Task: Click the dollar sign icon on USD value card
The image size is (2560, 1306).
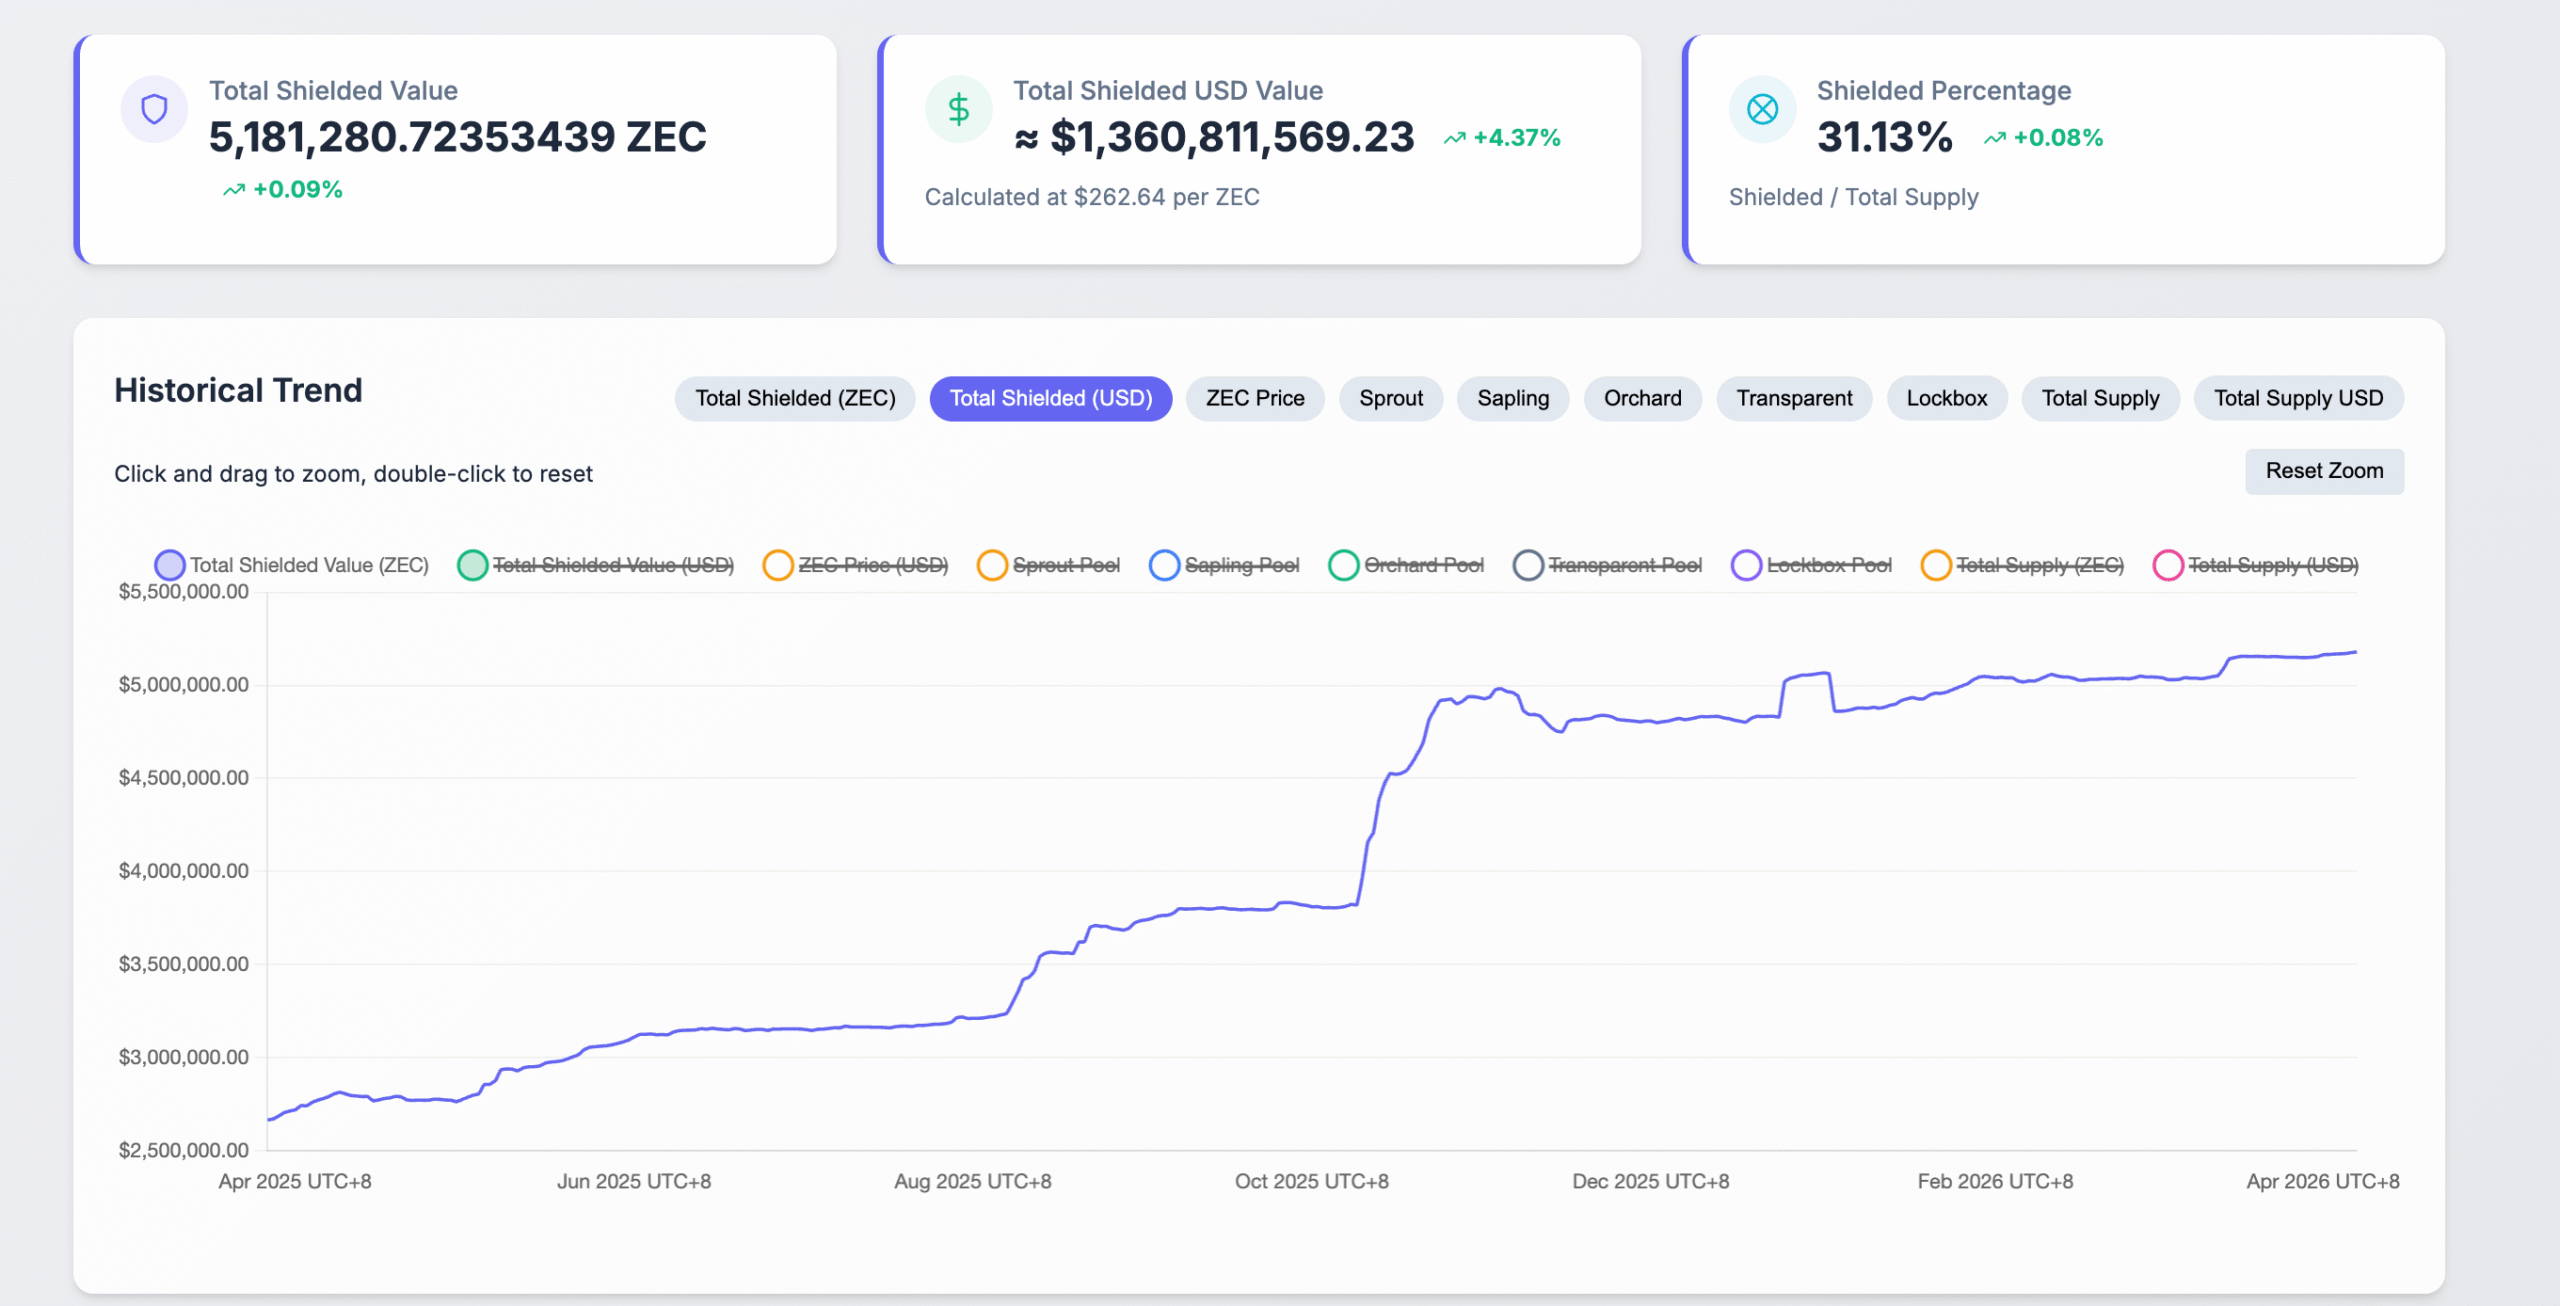Action: coord(959,108)
